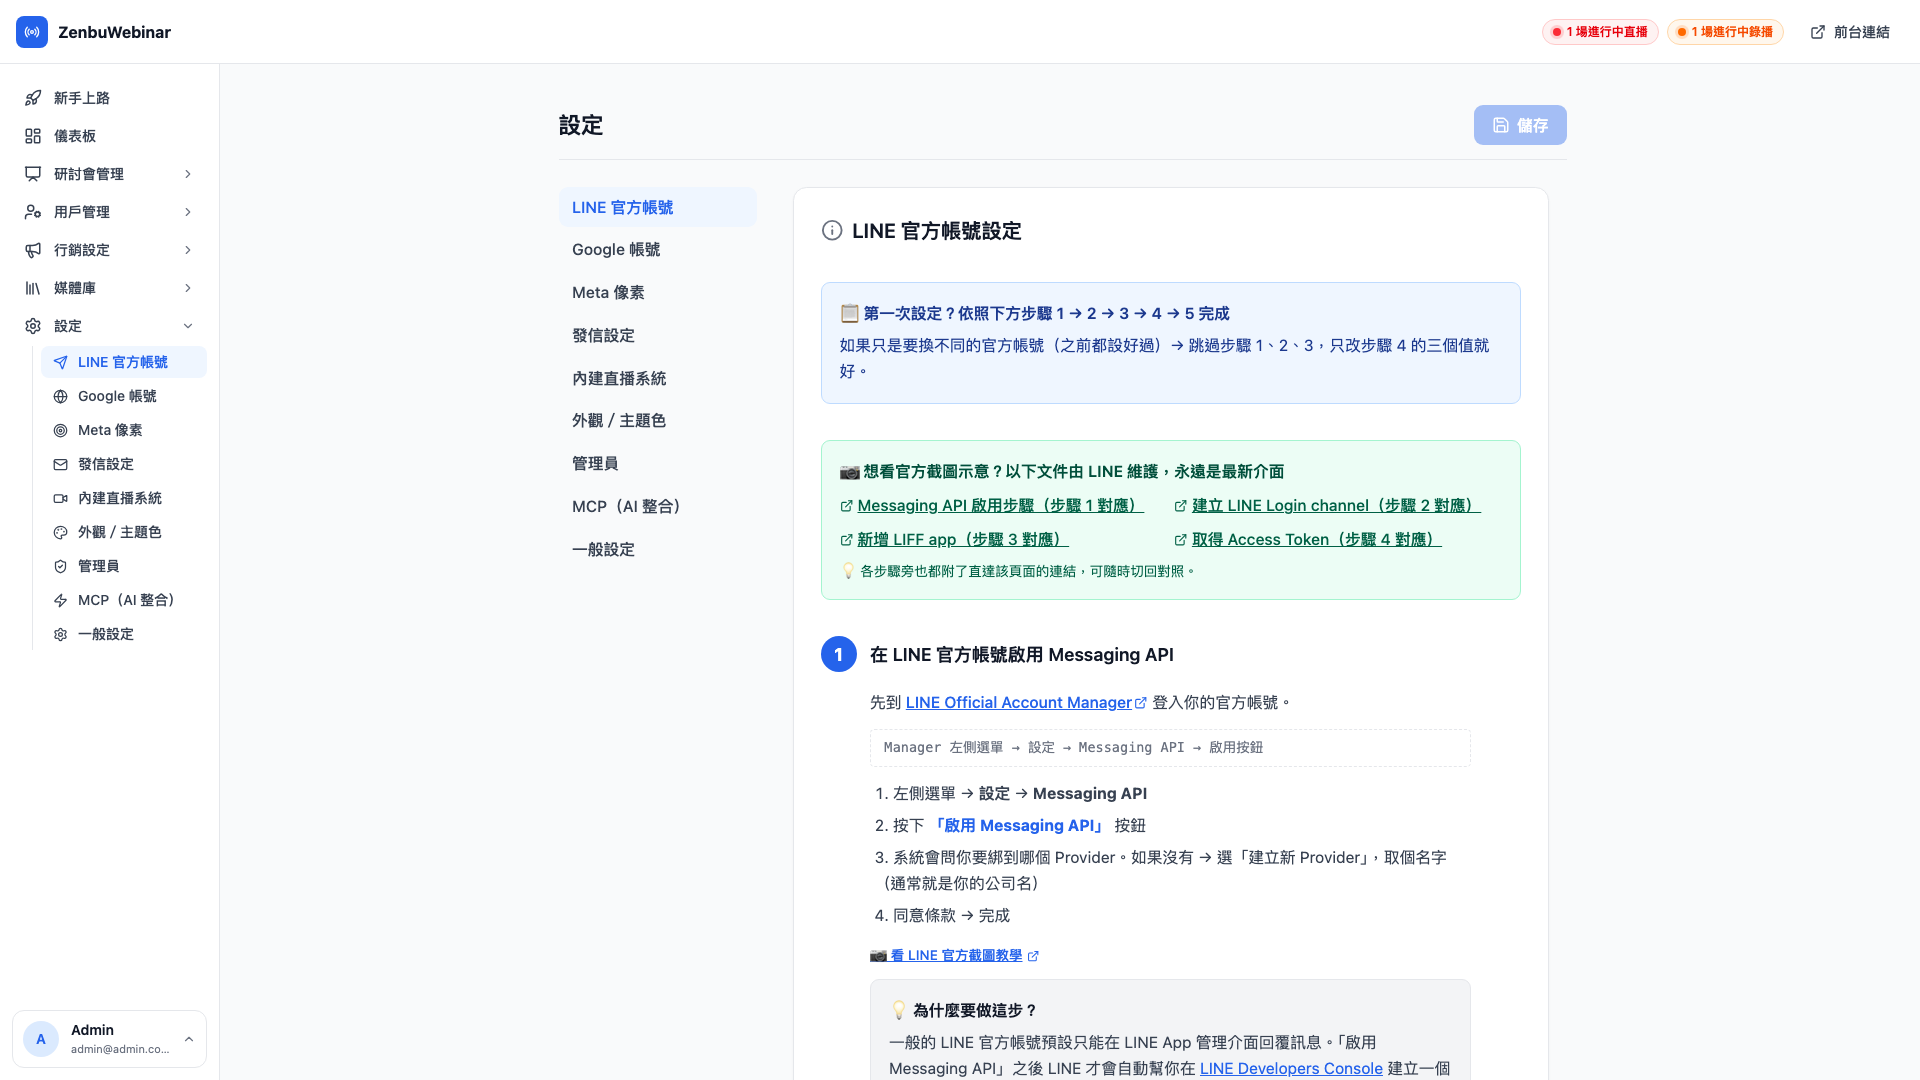The image size is (1920, 1080).
Task: Expand the 研討會管理 chevron
Action: click(188, 174)
